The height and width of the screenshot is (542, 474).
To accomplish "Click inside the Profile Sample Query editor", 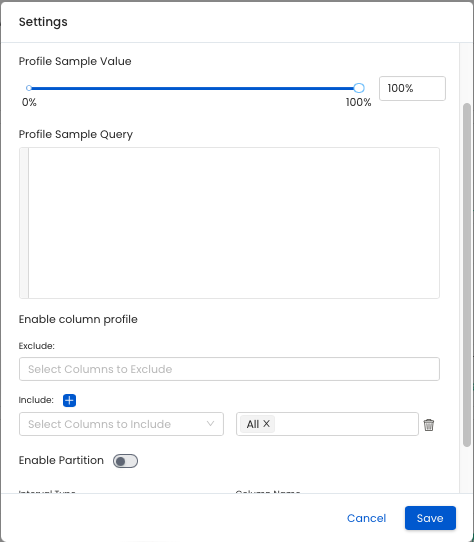I will [x=229, y=223].
